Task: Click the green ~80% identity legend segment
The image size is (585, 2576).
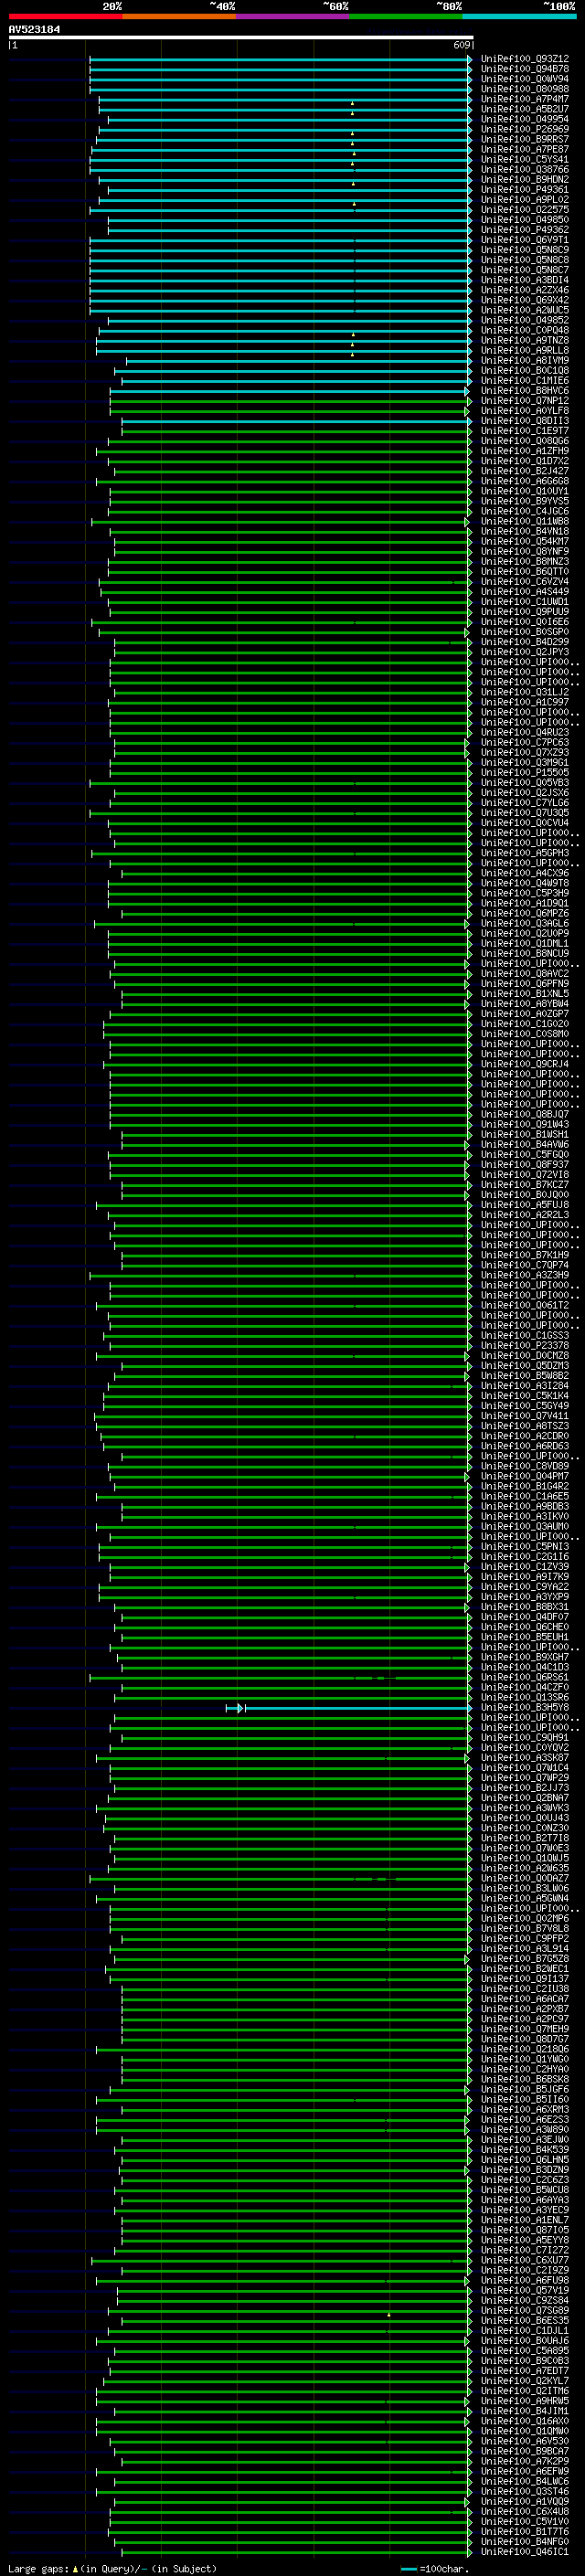Action: point(406,16)
